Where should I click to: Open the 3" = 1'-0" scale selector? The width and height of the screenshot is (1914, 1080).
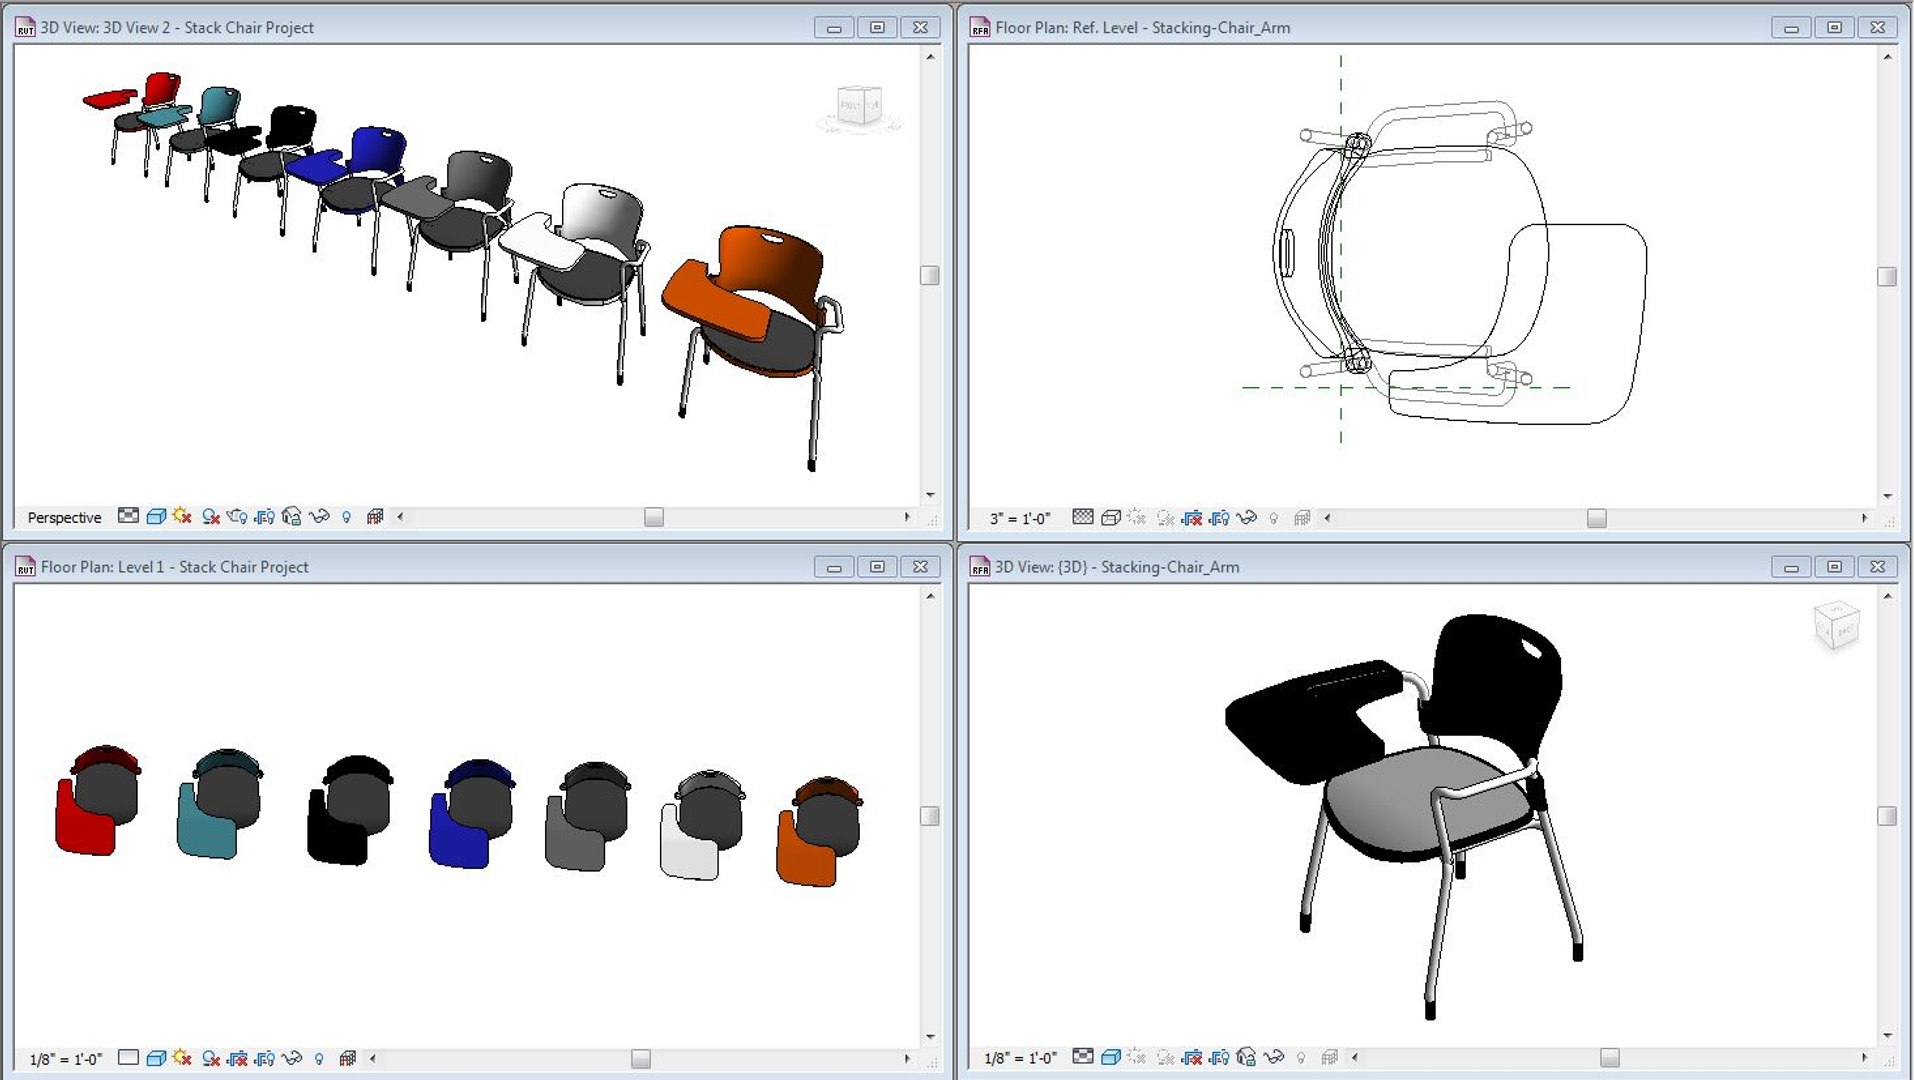point(1020,518)
